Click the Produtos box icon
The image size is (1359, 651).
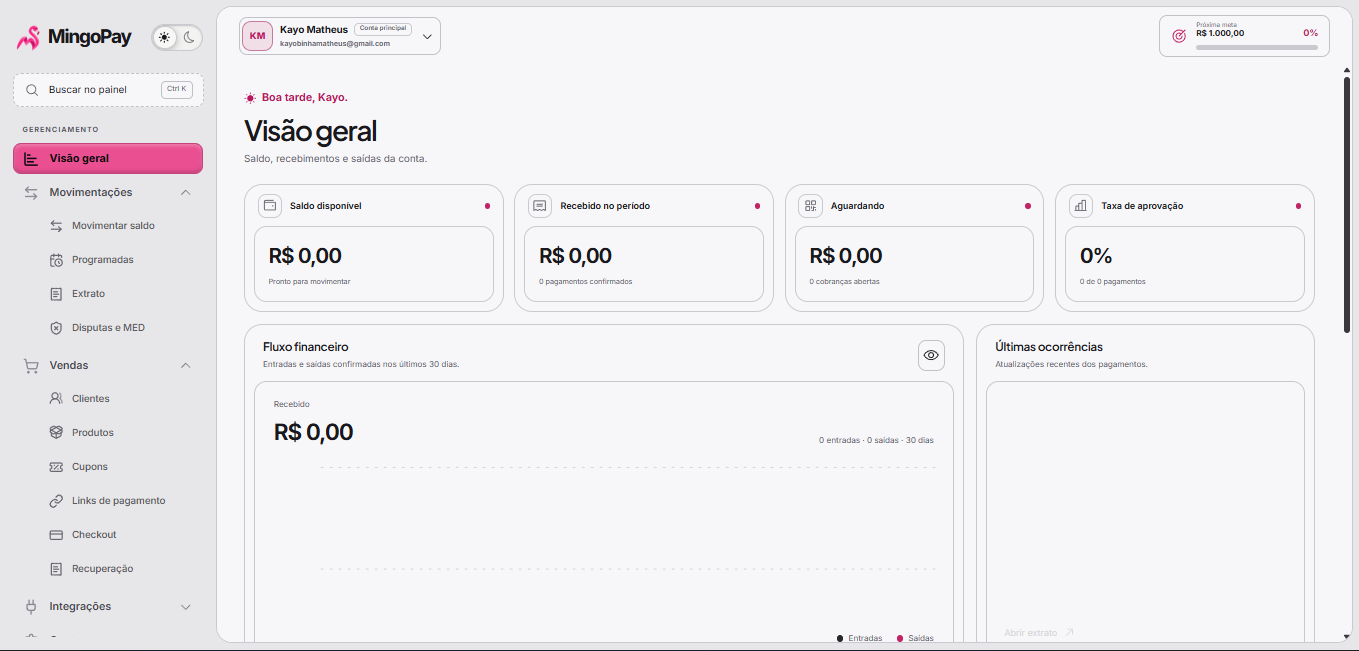point(56,433)
